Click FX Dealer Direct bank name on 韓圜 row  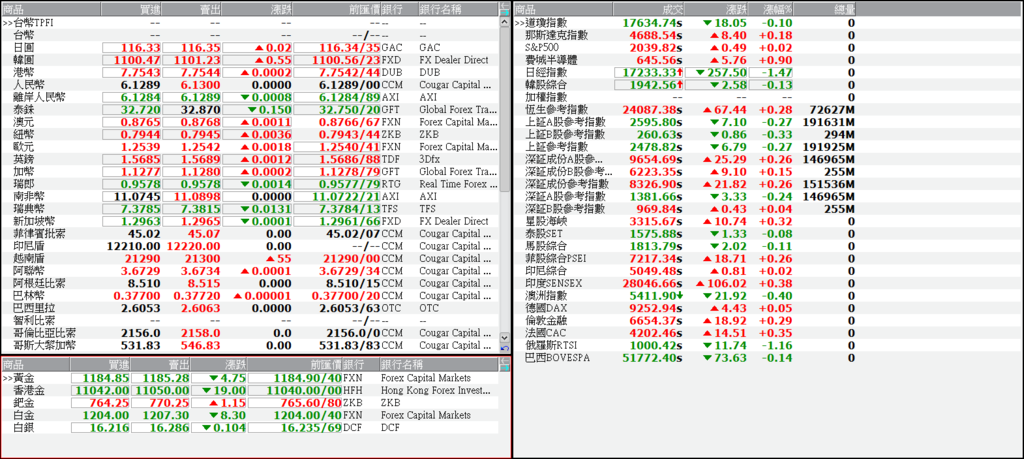click(453, 59)
